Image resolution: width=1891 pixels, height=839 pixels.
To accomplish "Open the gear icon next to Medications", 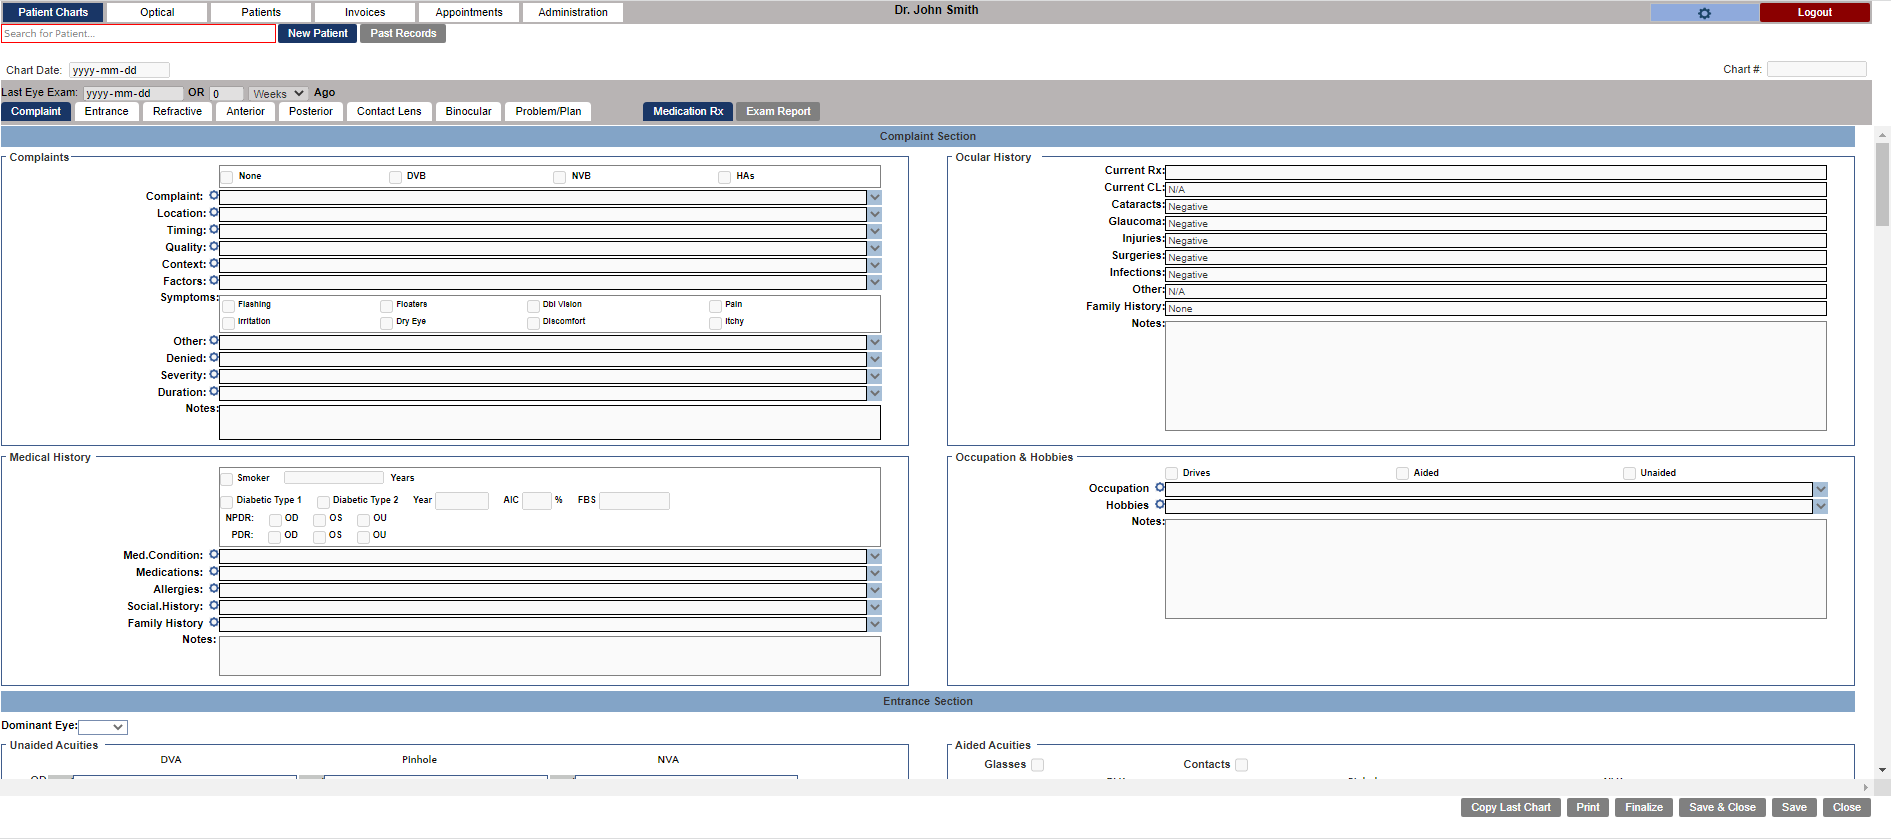I will [213, 572].
